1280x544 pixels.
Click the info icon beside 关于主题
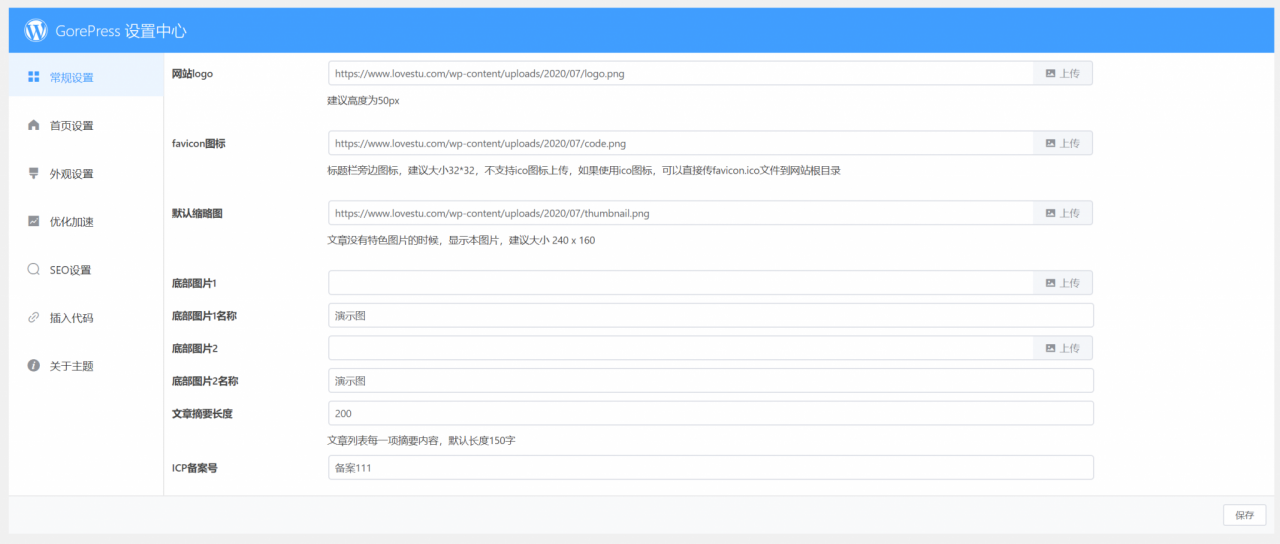coord(34,366)
